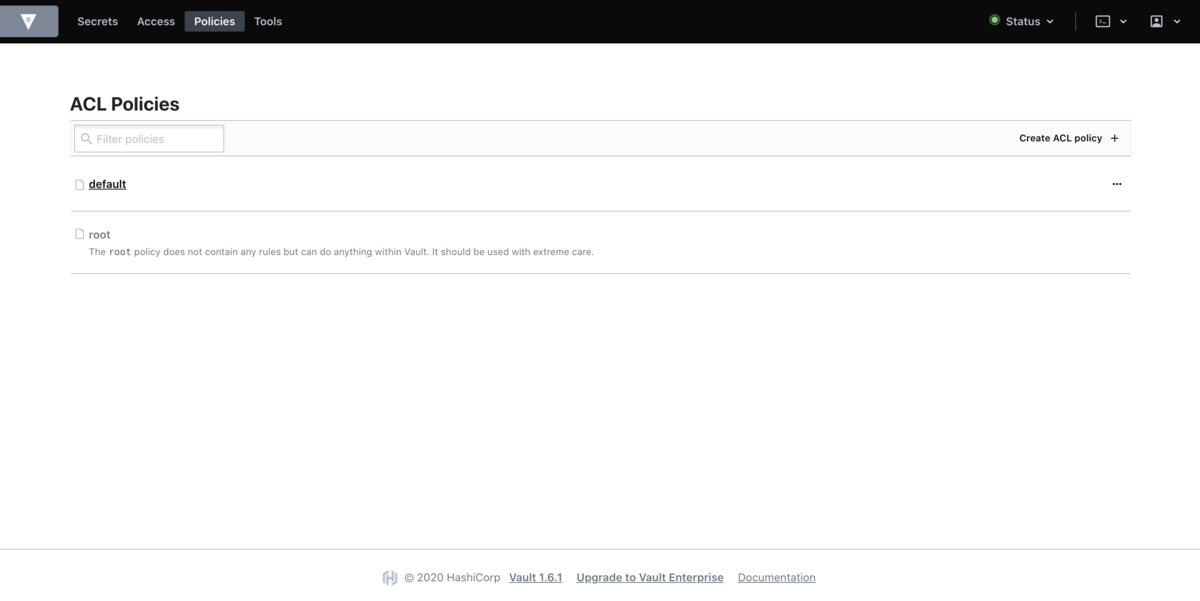This screenshot has height=601, width=1200.
Task: Click the file icon next to default
Action: coord(80,184)
